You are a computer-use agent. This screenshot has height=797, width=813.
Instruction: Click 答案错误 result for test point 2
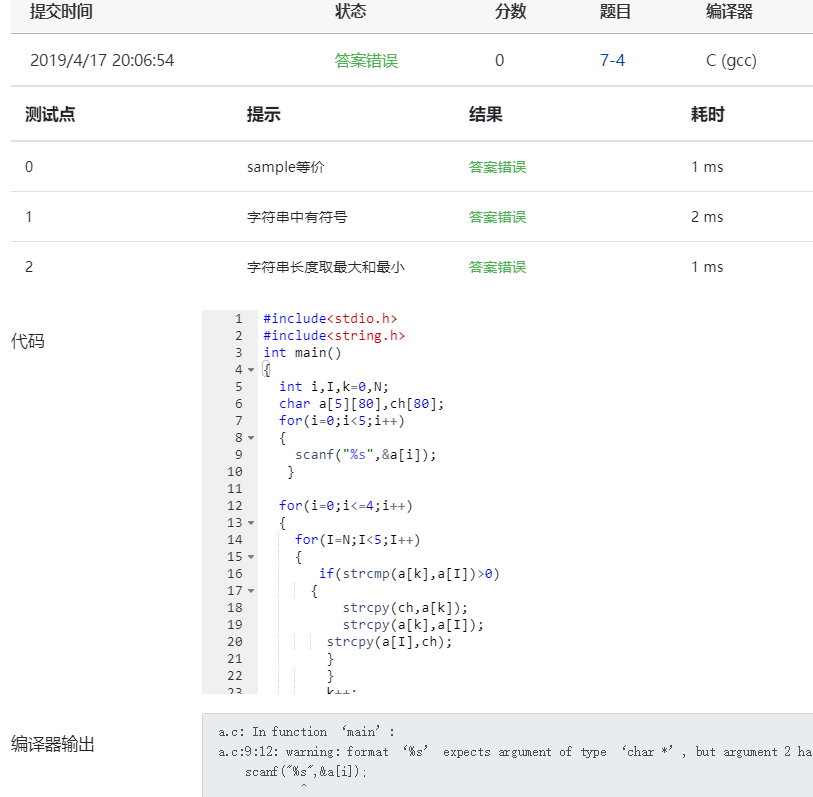[x=497, y=267]
